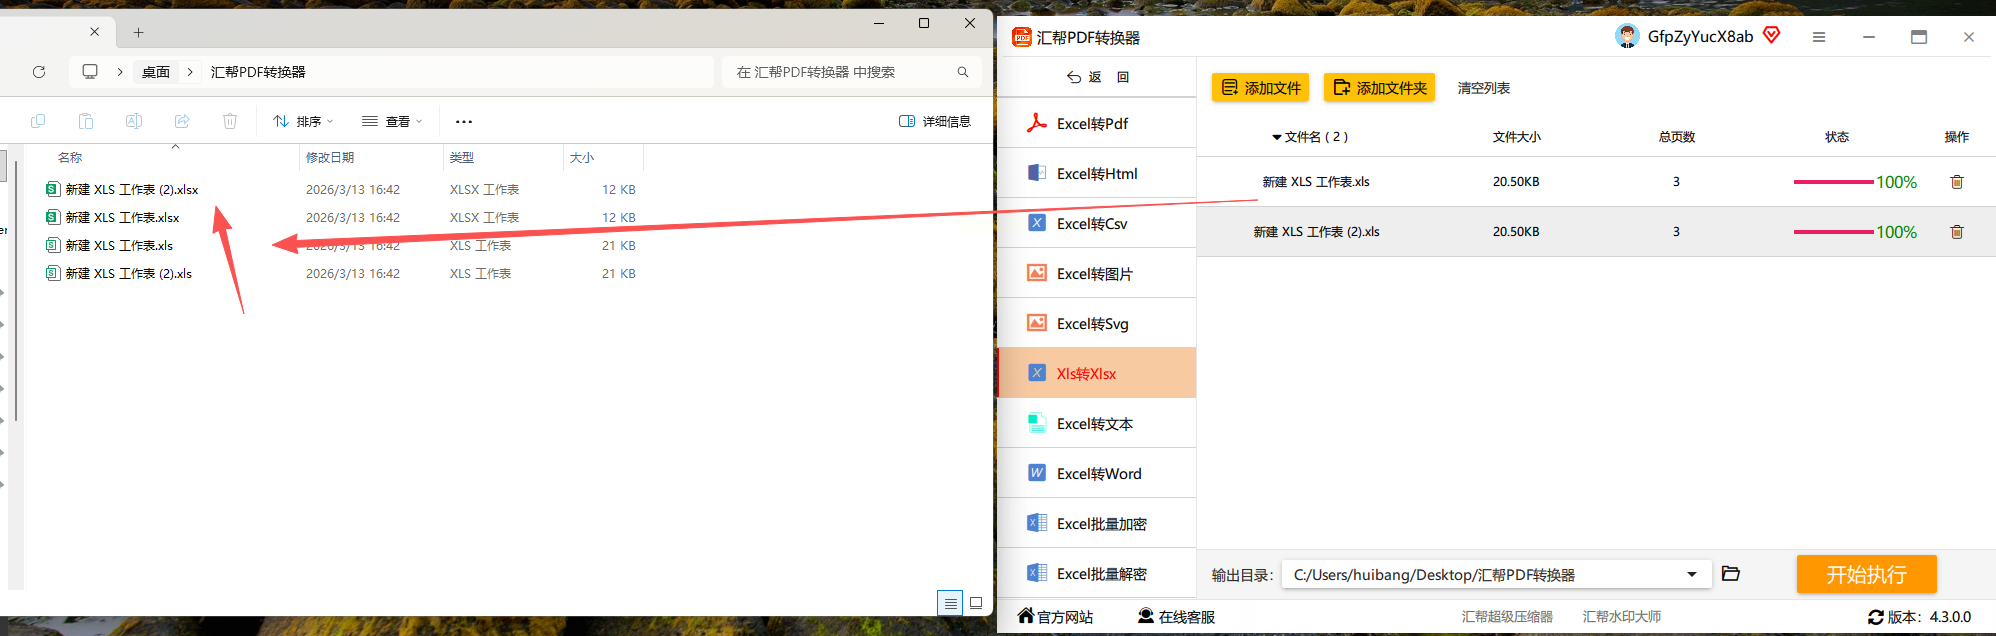Click the 添加文件 button
Image resolution: width=1996 pixels, height=636 pixels.
[x=1260, y=88]
